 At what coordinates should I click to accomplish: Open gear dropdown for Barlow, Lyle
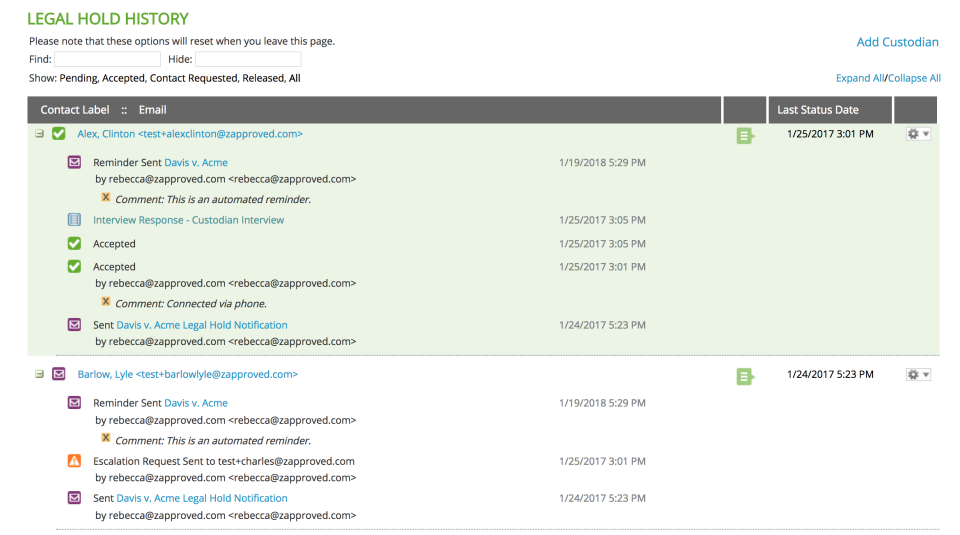click(x=917, y=374)
